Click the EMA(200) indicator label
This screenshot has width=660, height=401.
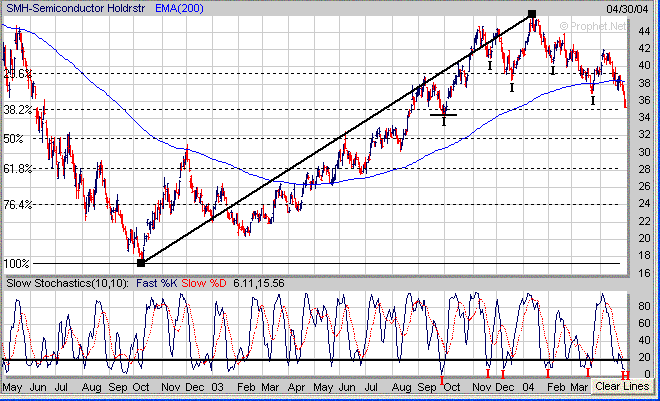pyautogui.click(x=179, y=8)
